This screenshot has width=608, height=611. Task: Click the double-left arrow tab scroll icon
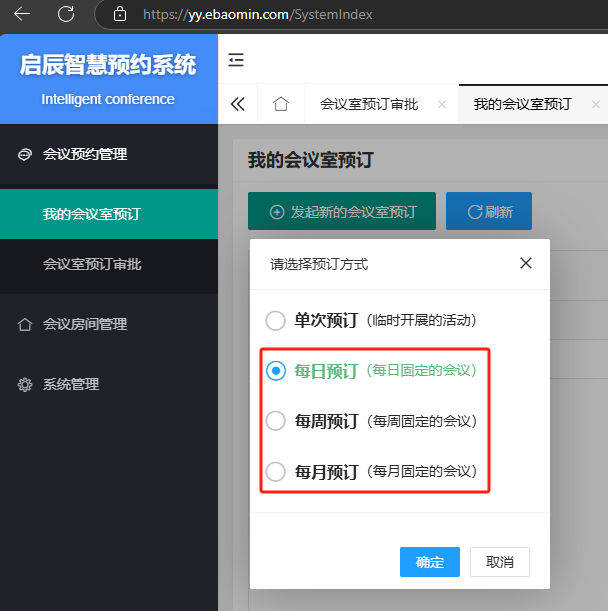(x=238, y=104)
